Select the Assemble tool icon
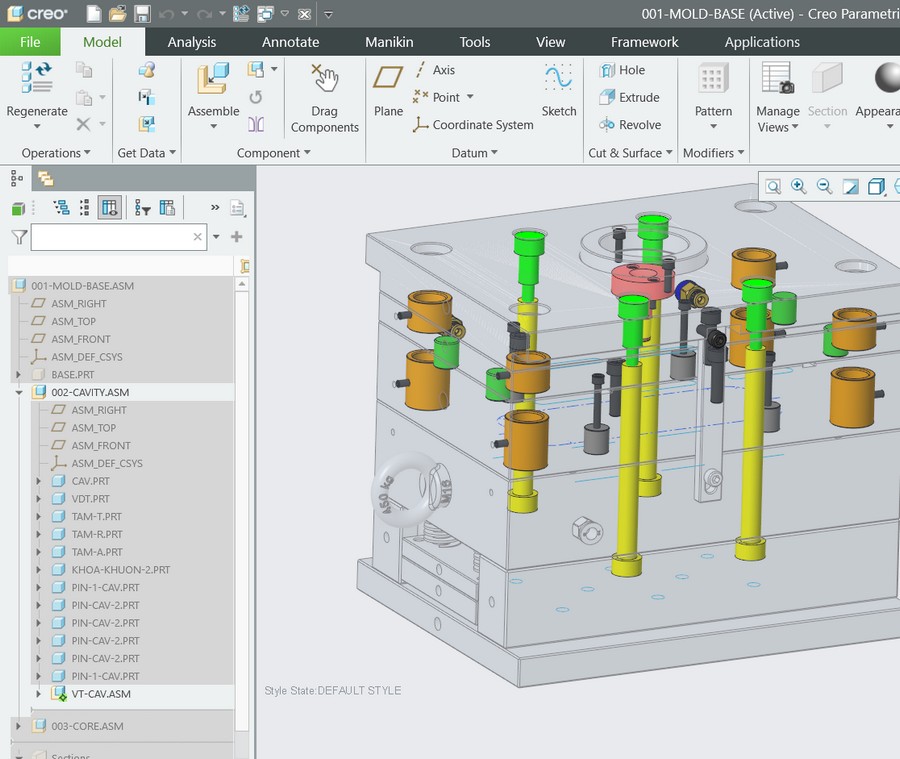This screenshot has height=759, width=900. (x=213, y=79)
